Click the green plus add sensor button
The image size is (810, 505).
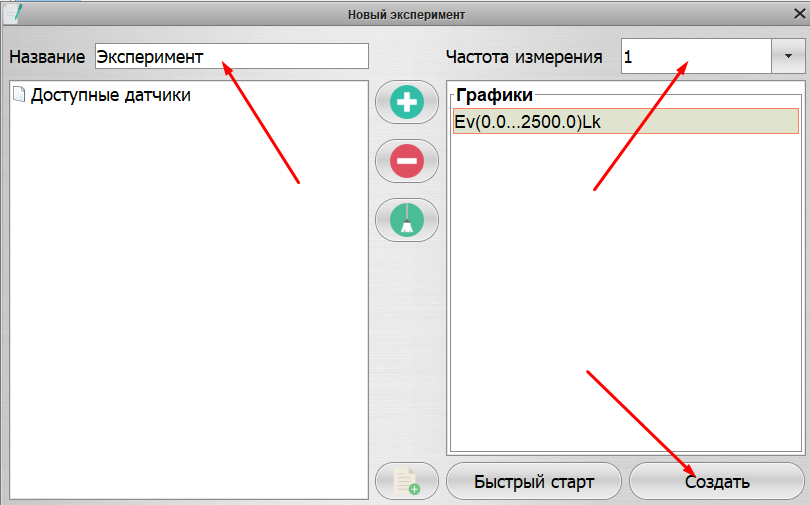coord(407,102)
